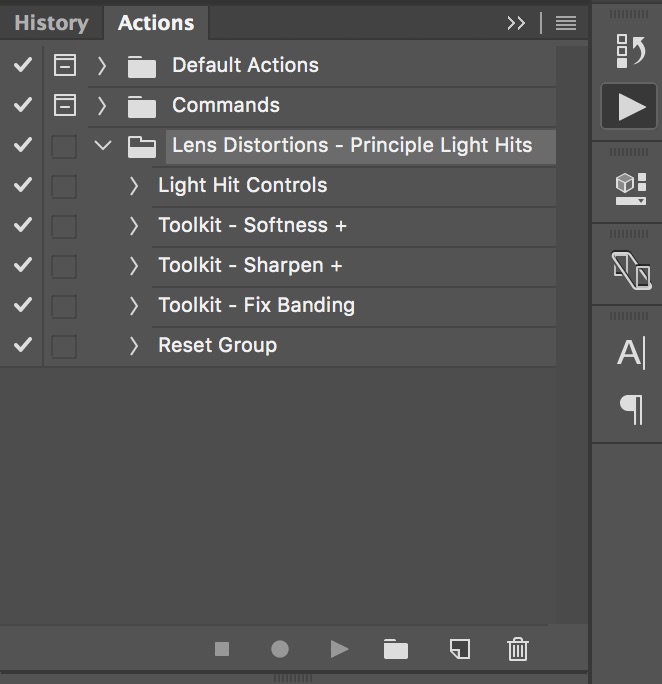This screenshot has height=684, width=662.
Task: Click the panel bottom resize gripper
Action: (x=293, y=678)
